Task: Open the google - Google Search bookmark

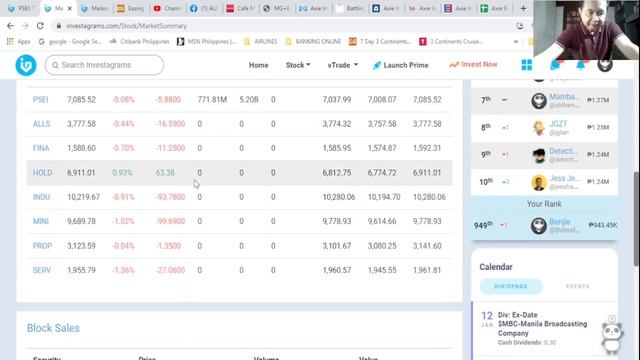Action: point(70,41)
